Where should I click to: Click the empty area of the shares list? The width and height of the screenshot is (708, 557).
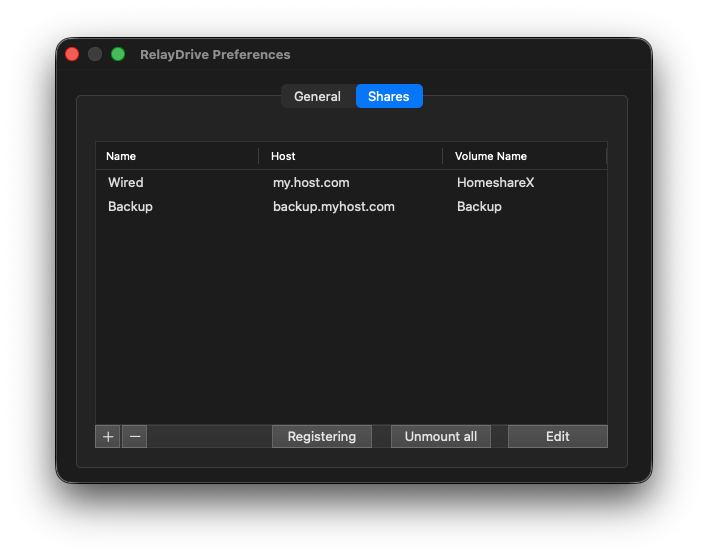coord(350,320)
